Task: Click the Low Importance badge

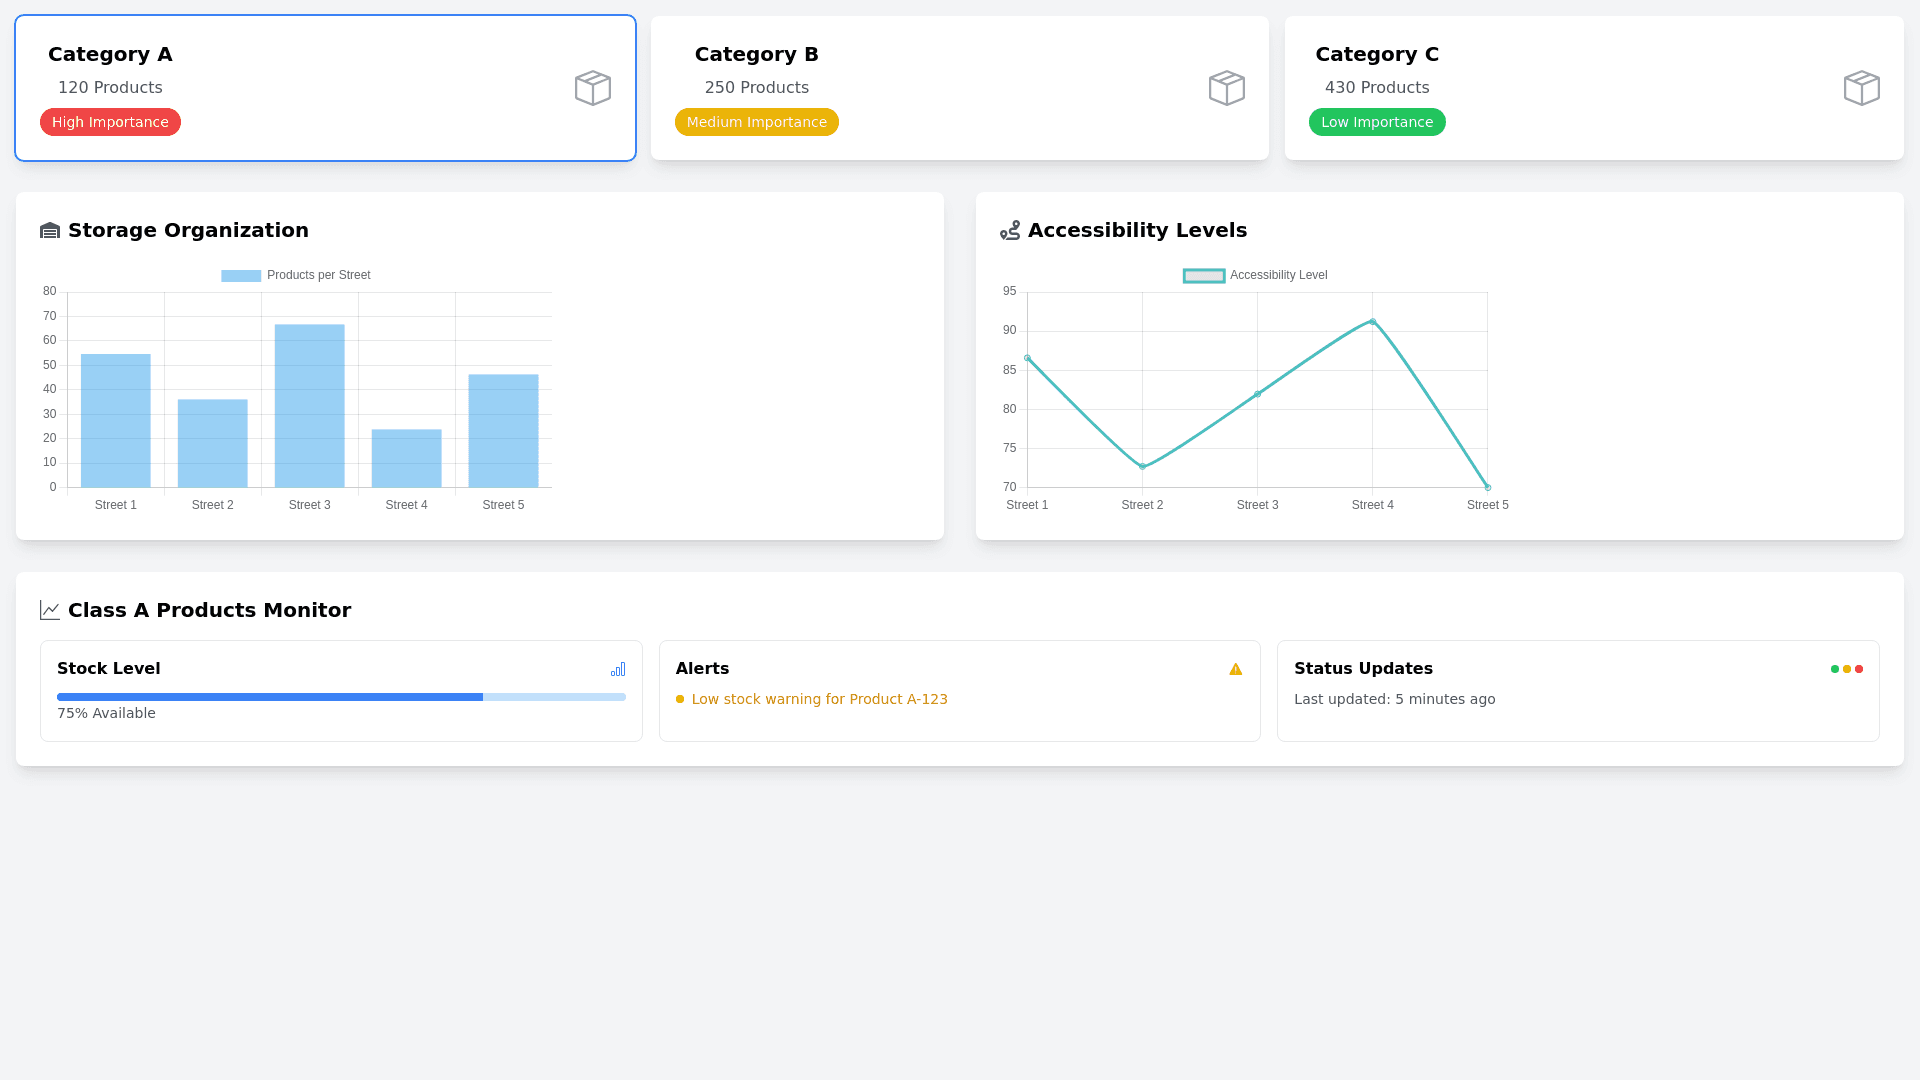Action: tap(1376, 122)
